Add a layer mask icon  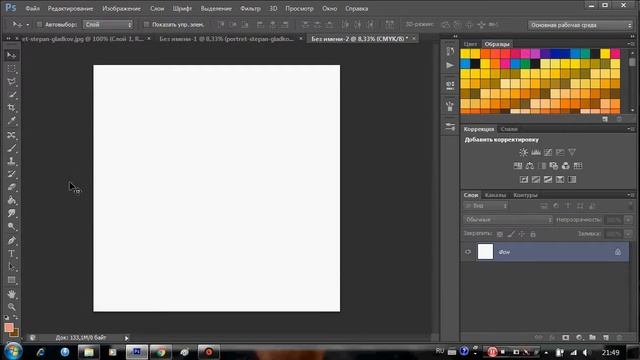(565, 338)
